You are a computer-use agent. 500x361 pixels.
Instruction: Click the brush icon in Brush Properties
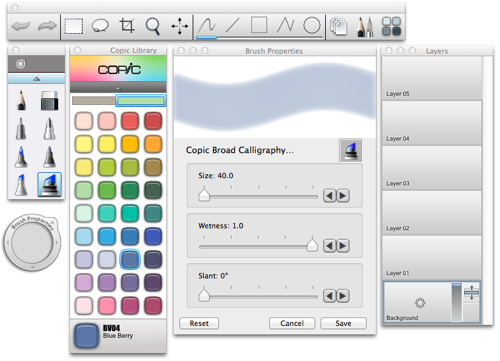351,150
